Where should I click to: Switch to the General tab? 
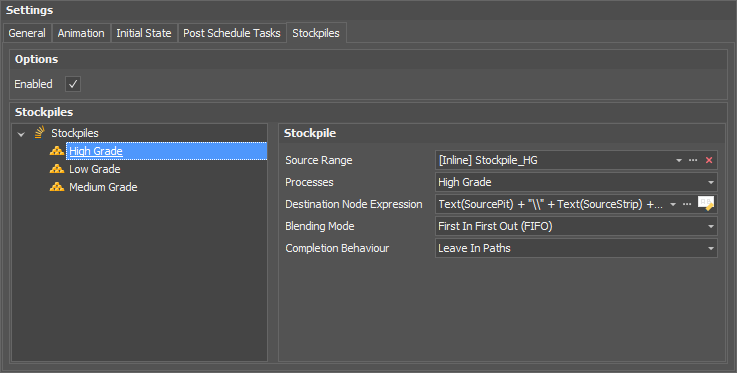[x=27, y=33]
